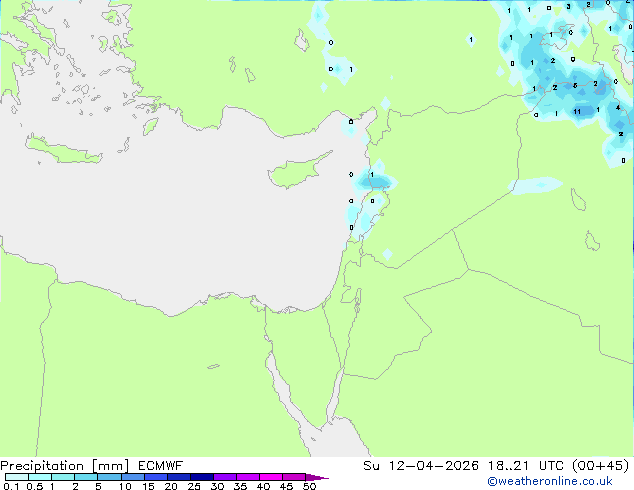Select the 'ECMWF' model label
This screenshot has height=490, width=634.
pos(161,466)
